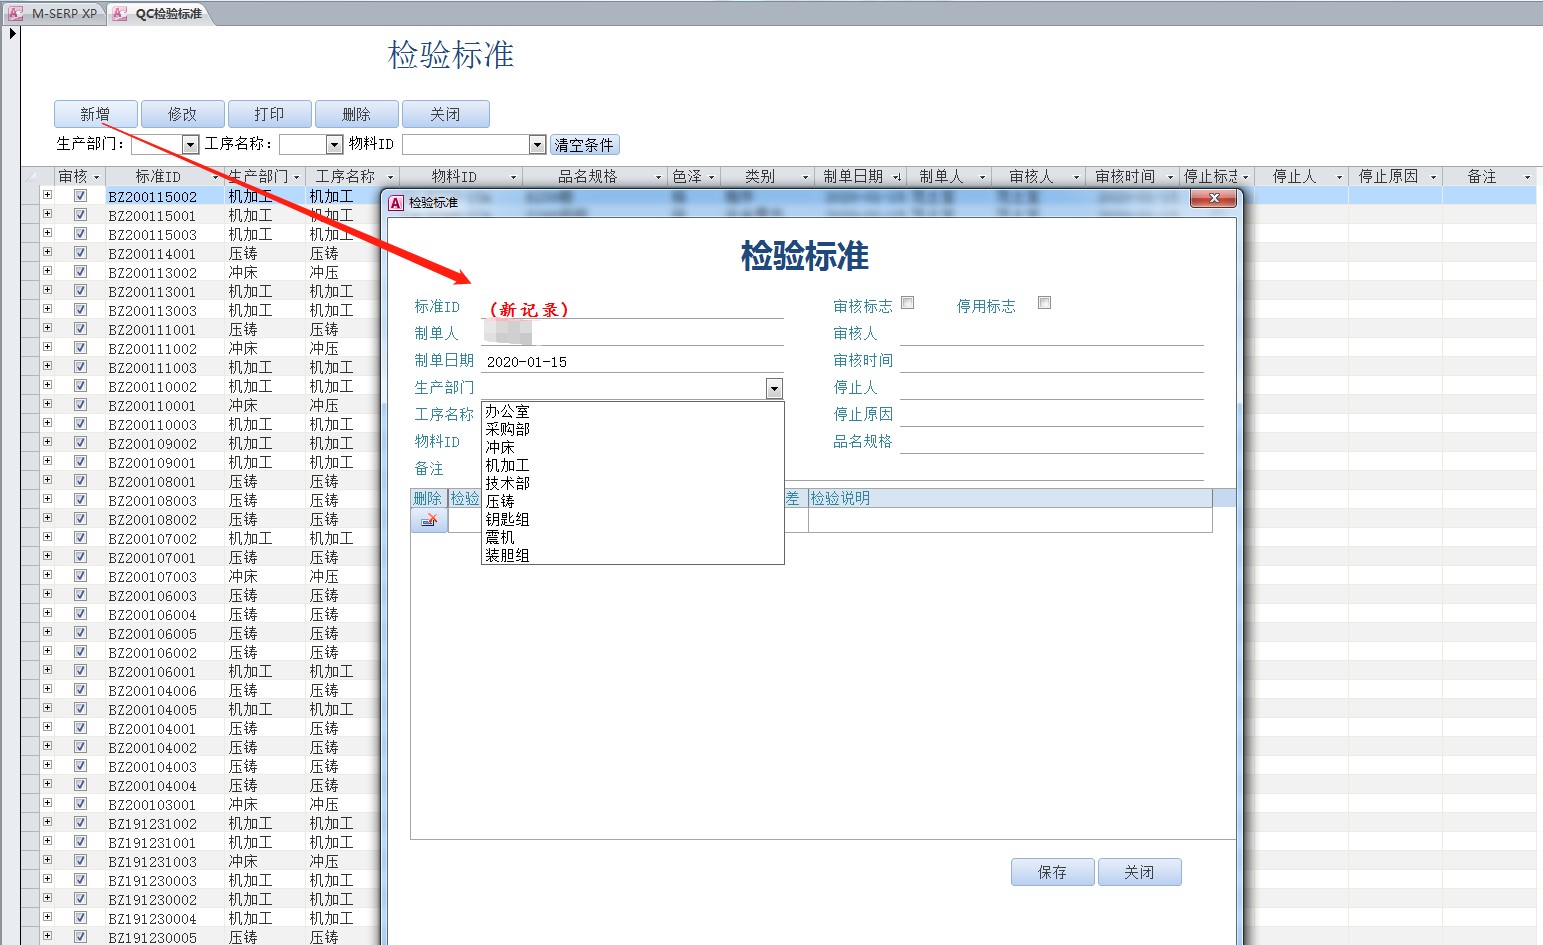
Task: Open the 生产部门 filter dropdown
Action: [190, 145]
